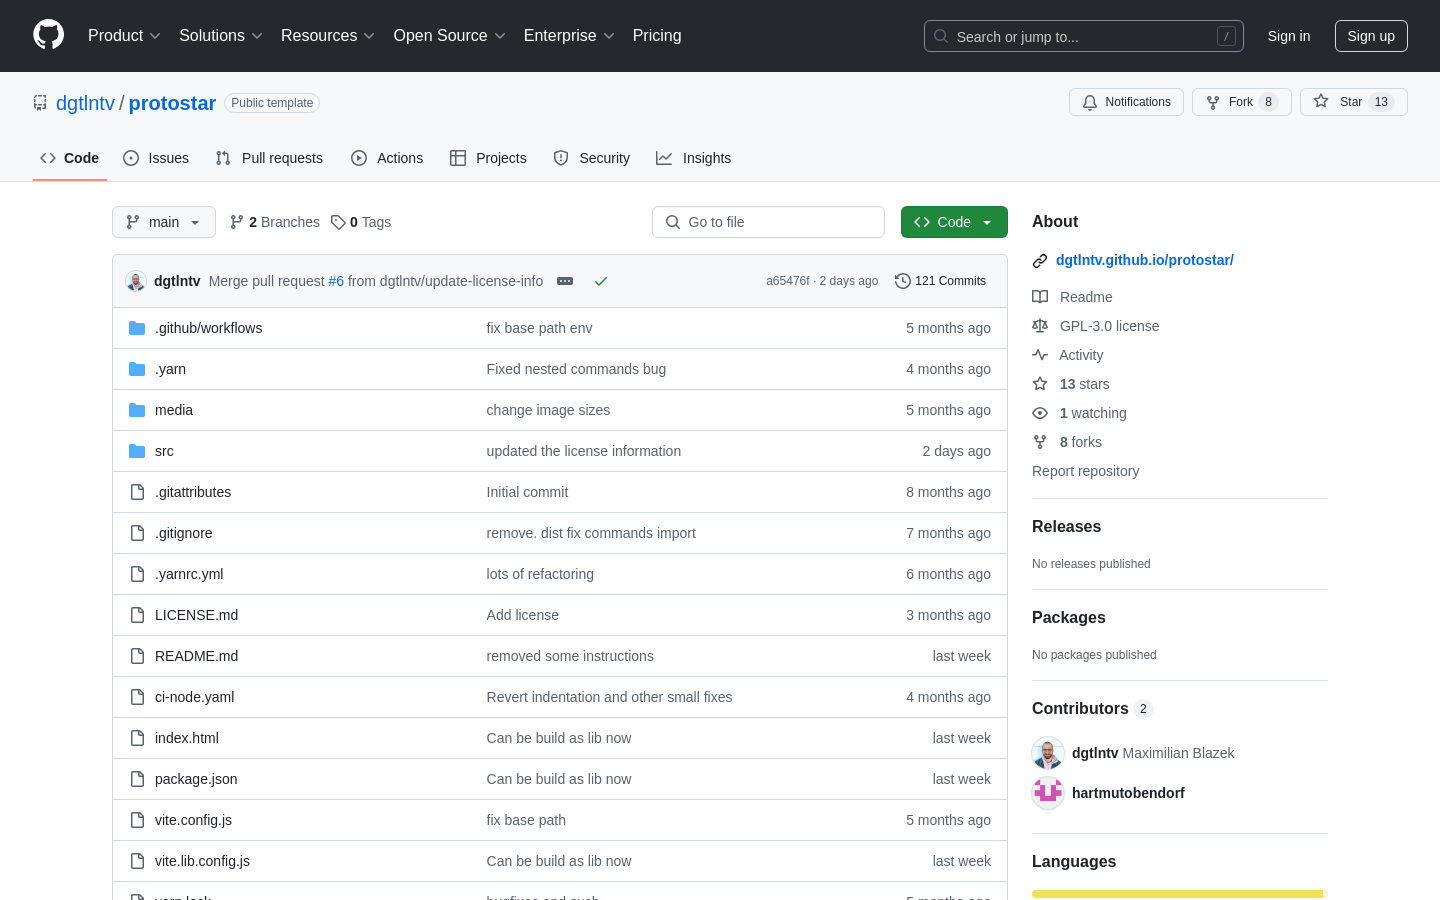
Task: Open the Pull requests tab
Action: tap(269, 158)
